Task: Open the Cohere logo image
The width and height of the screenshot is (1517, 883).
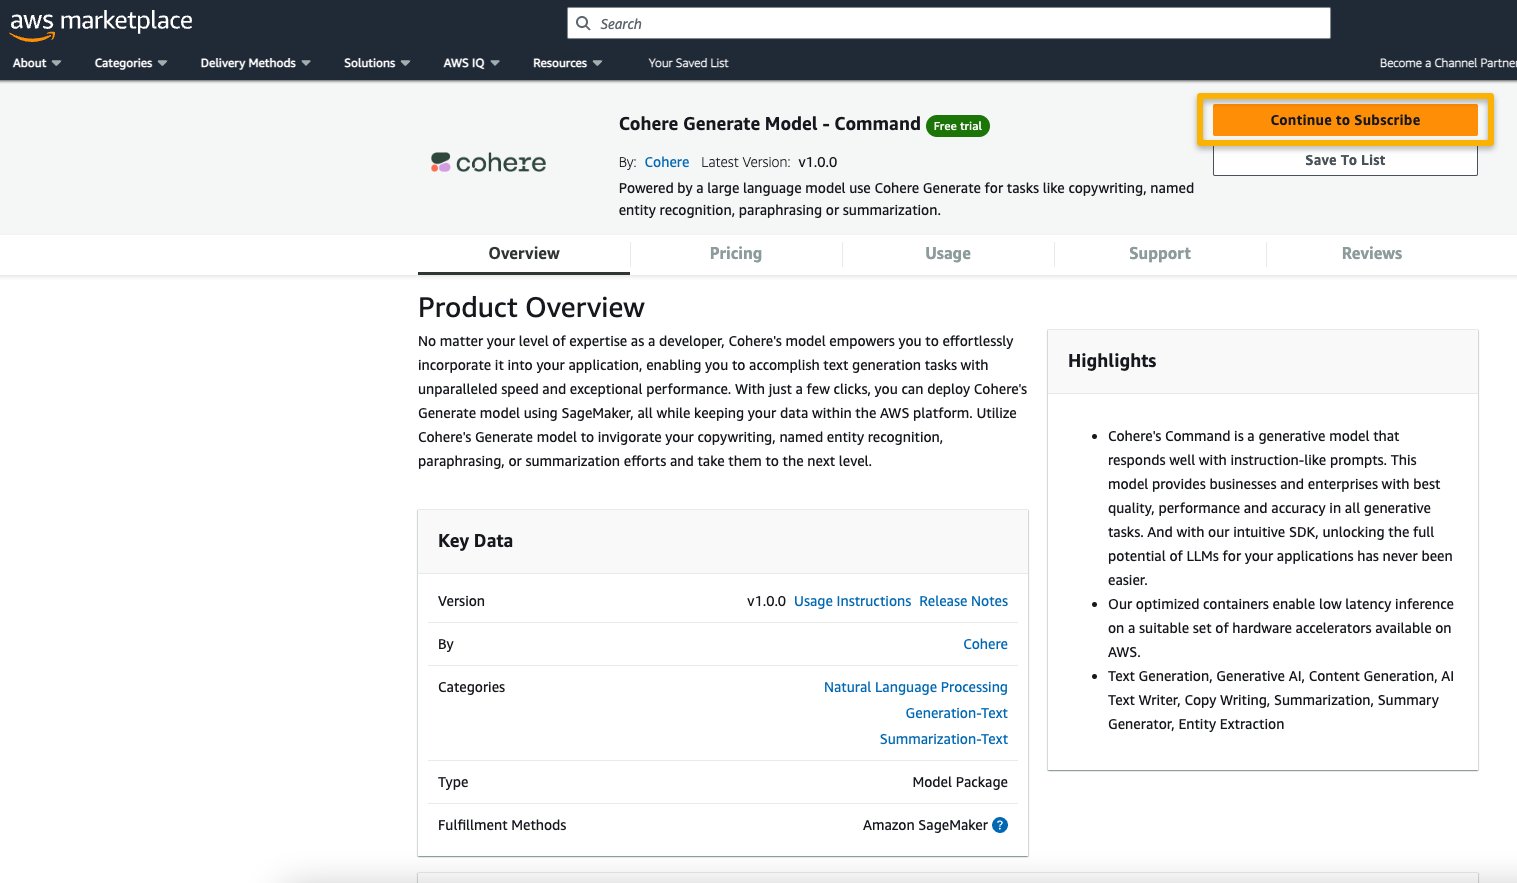Action: 488,162
